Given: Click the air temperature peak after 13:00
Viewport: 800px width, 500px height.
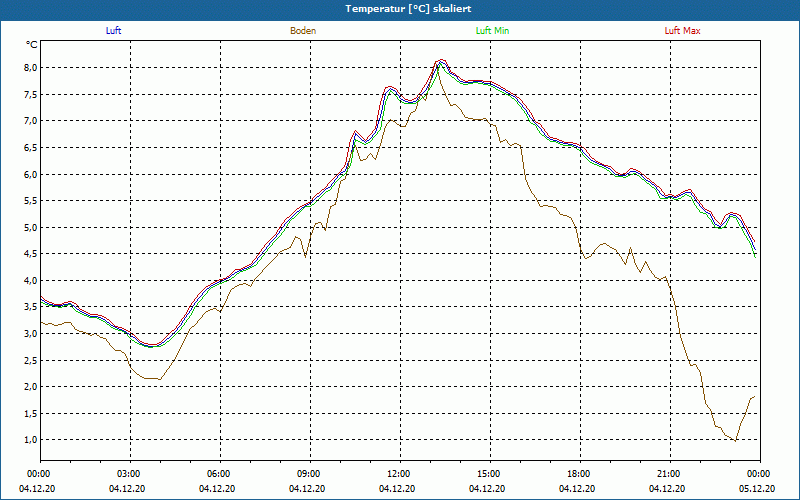Looking at the screenshot, I should [x=441, y=61].
